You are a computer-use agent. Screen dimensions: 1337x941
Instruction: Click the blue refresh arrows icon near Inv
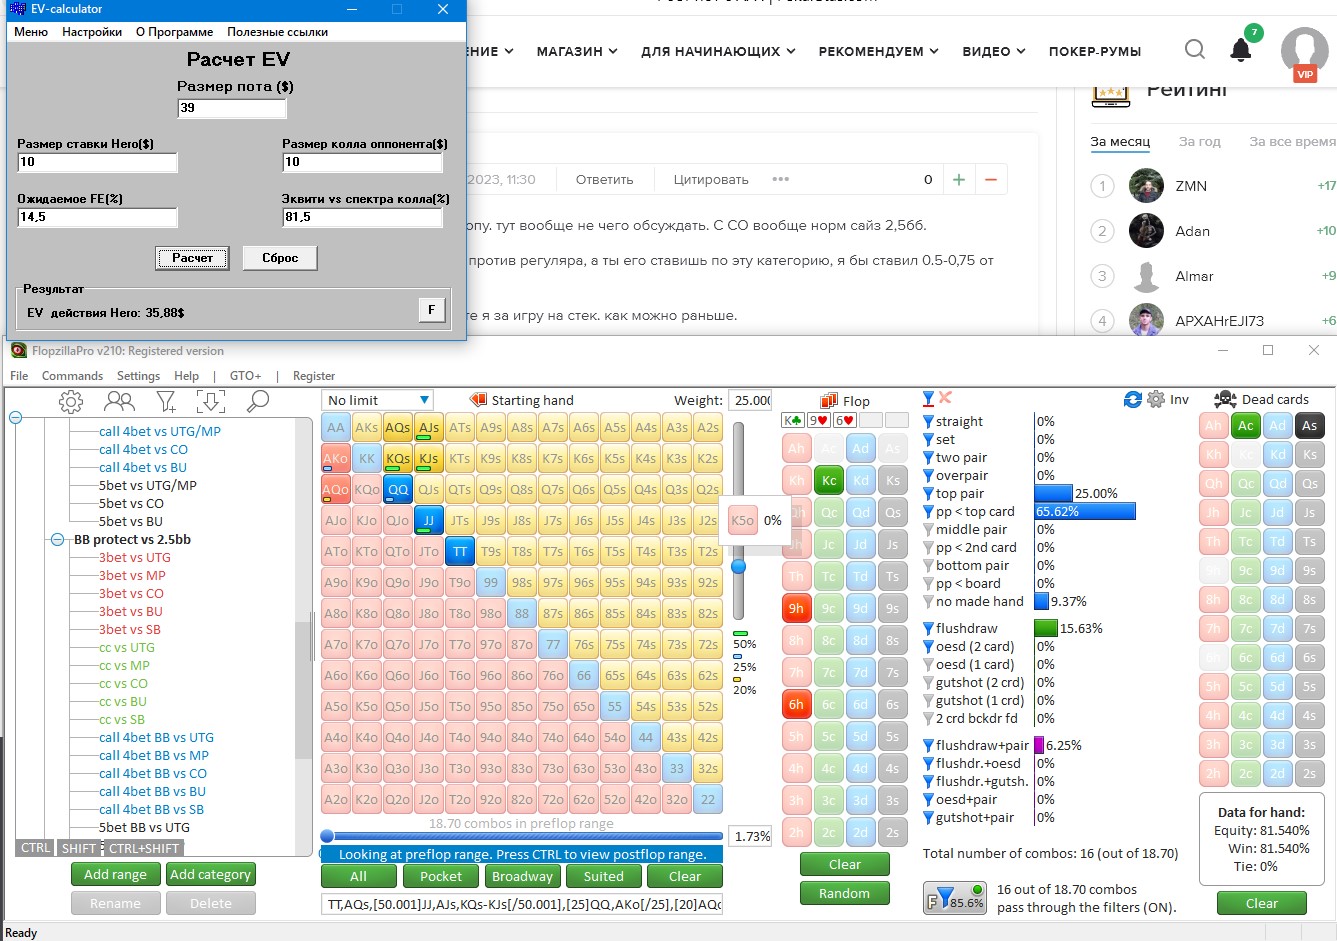pyautogui.click(x=1132, y=399)
